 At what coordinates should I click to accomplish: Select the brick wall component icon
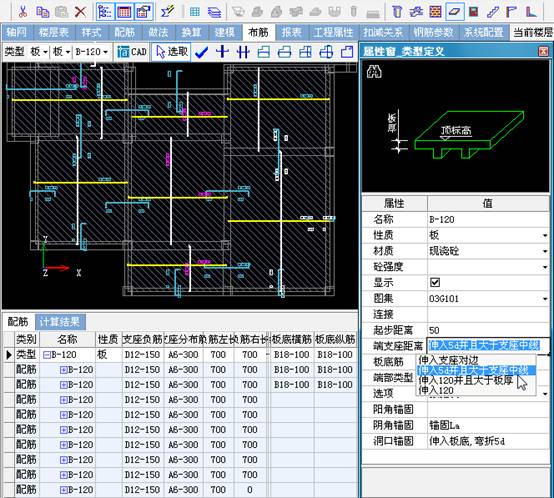point(435,12)
